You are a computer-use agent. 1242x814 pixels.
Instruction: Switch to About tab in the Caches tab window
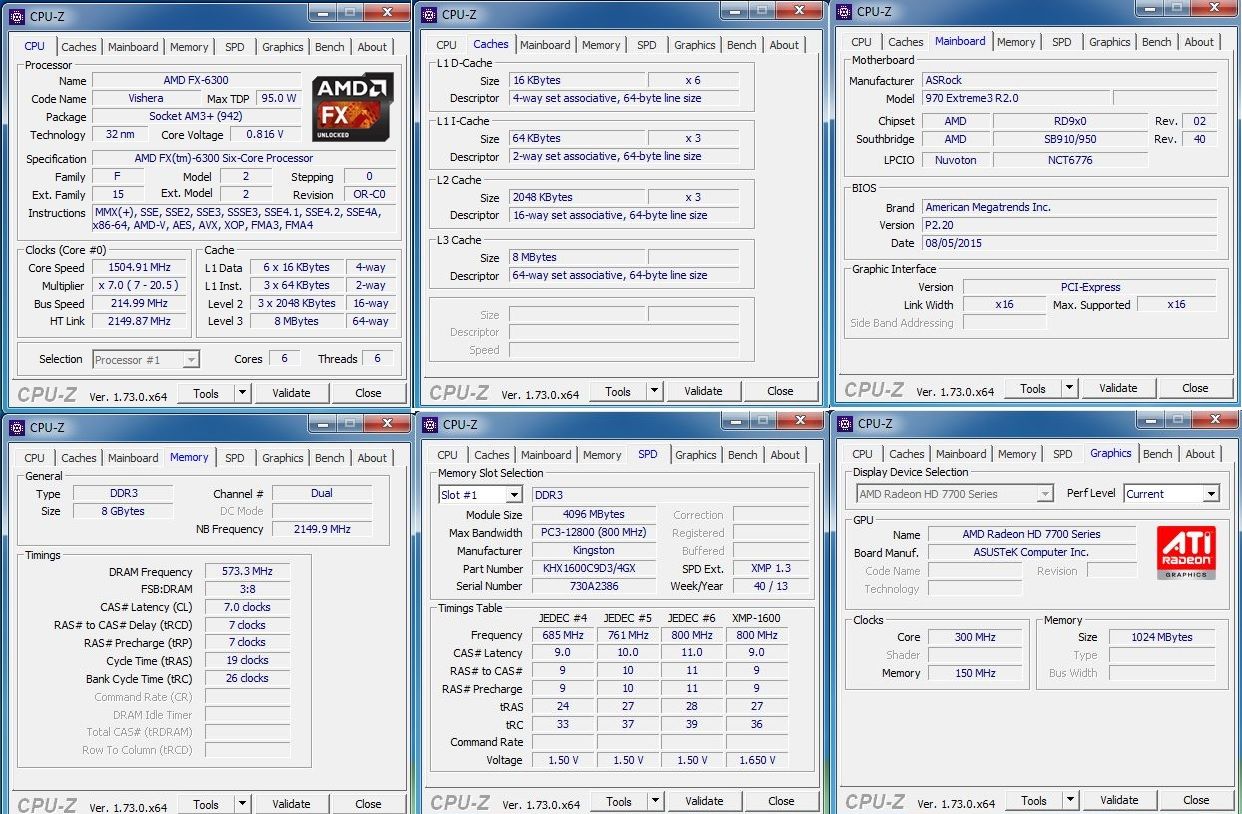click(784, 45)
